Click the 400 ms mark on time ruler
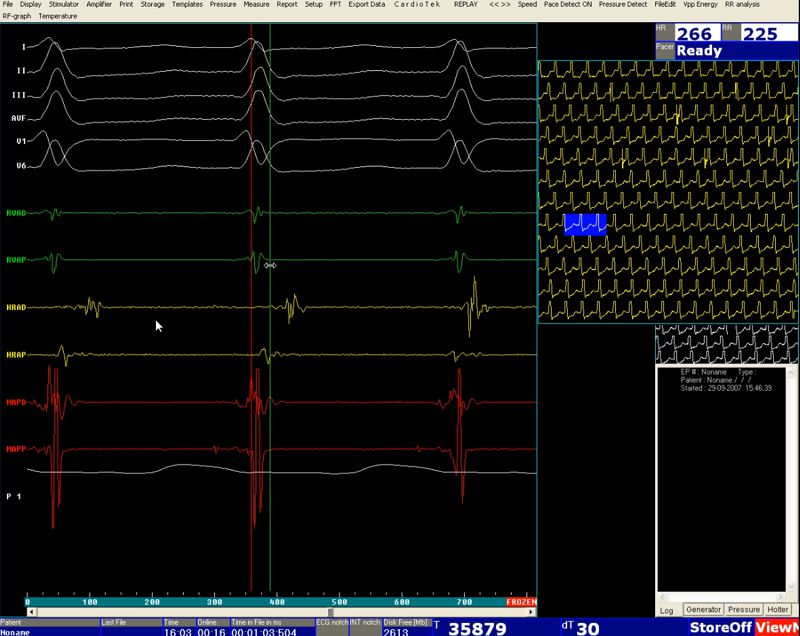The width and height of the screenshot is (800, 636). pyautogui.click(x=277, y=602)
